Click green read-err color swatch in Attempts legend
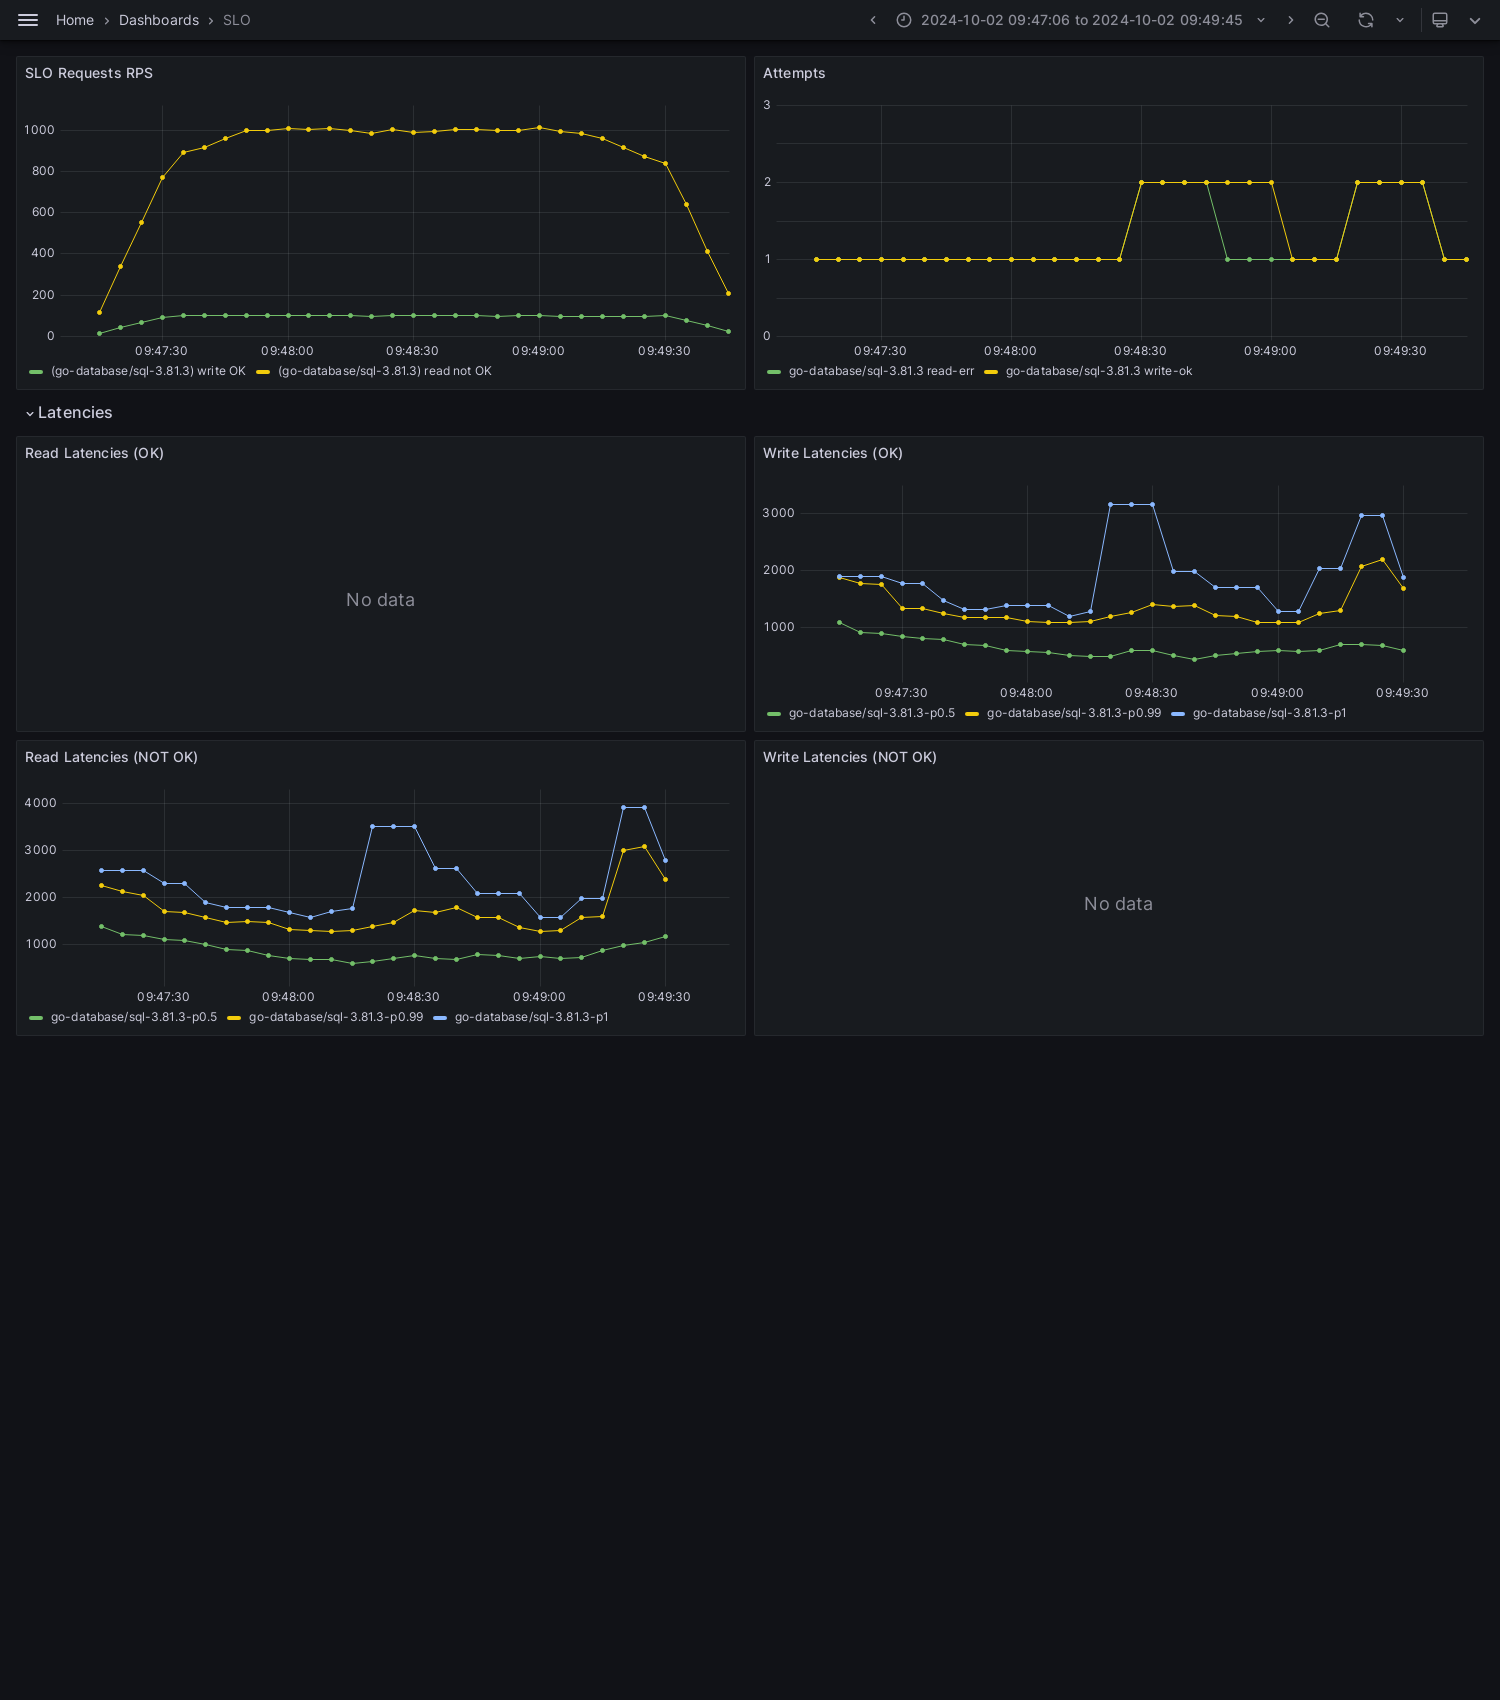 pos(774,372)
